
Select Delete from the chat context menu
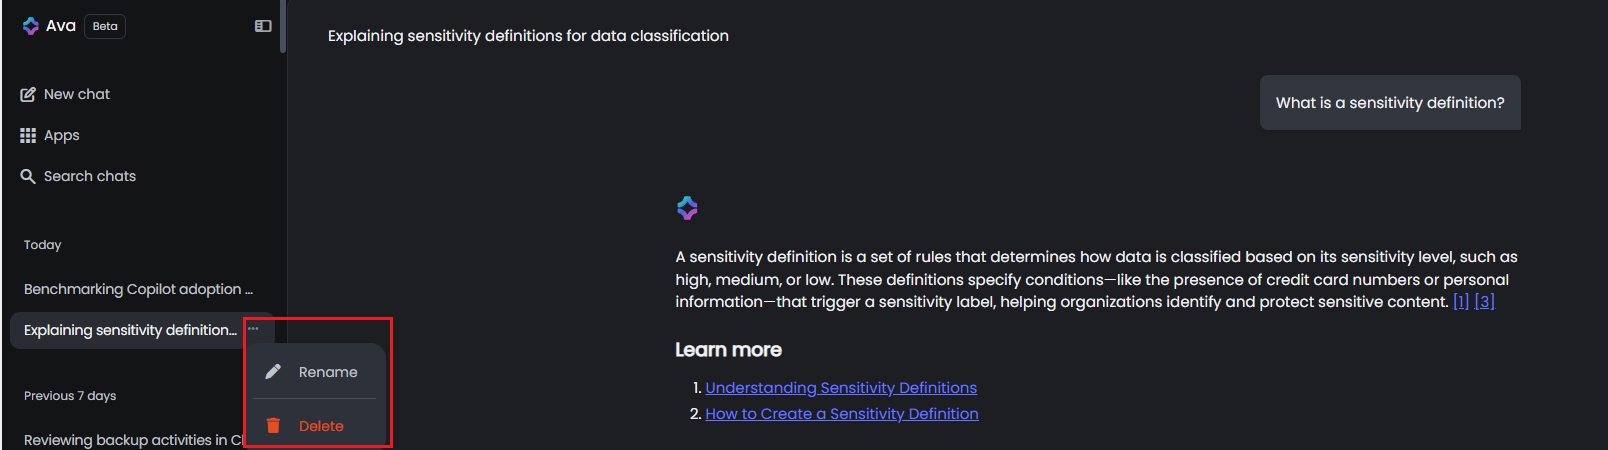(321, 426)
